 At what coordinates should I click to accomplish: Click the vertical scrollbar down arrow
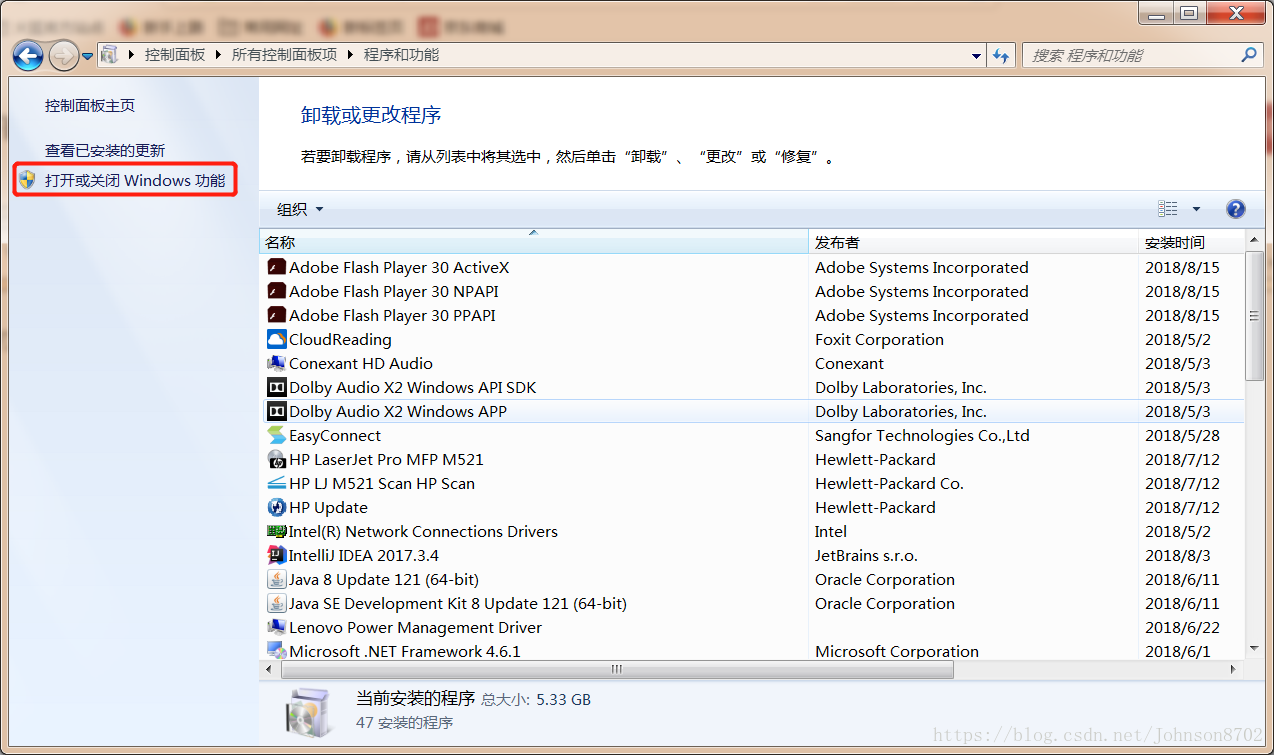point(1255,650)
